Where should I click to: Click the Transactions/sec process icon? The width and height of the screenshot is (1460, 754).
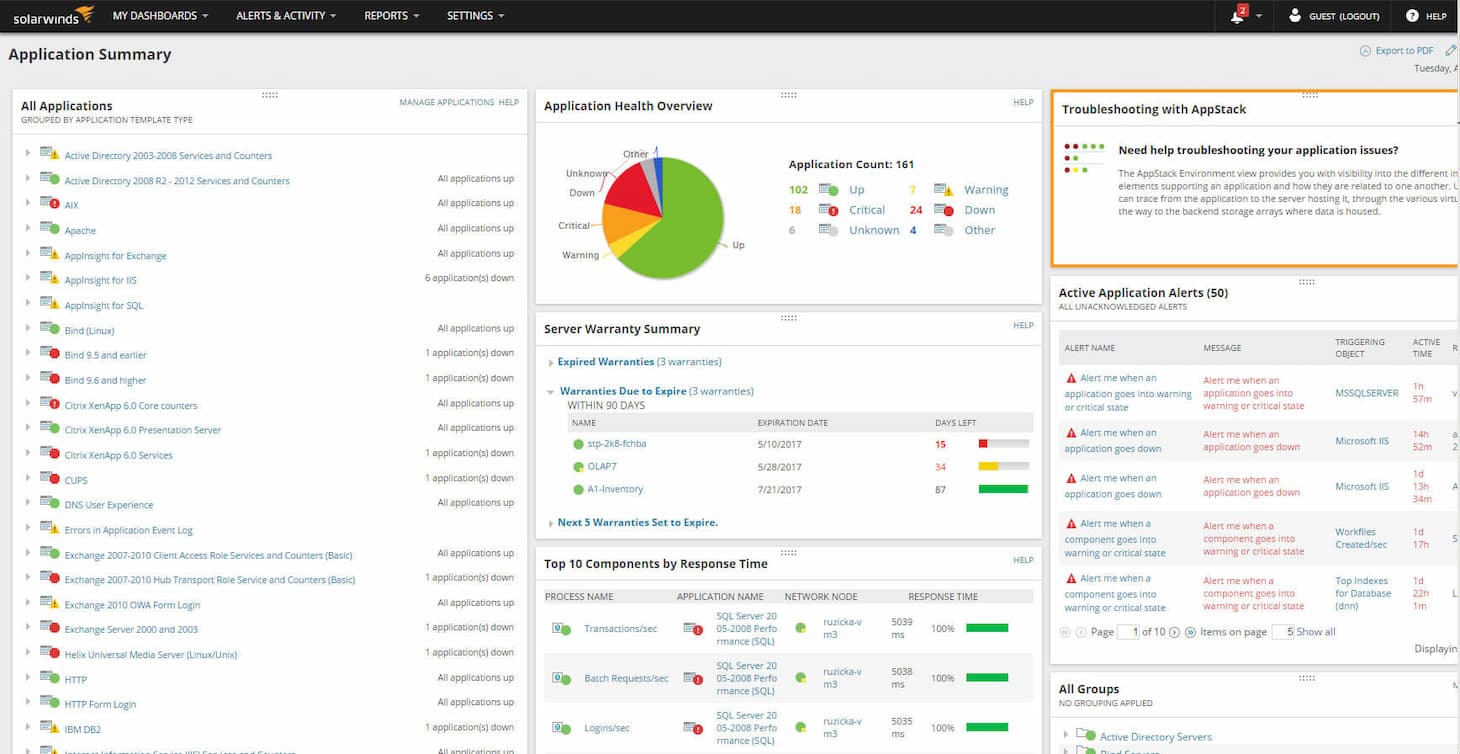coord(561,628)
